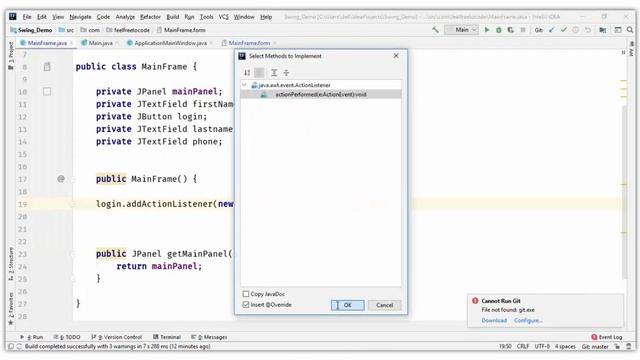Click the IntelliJ IDEA logo icon in title bar
640x360 pixels.
click(x=13, y=17)
